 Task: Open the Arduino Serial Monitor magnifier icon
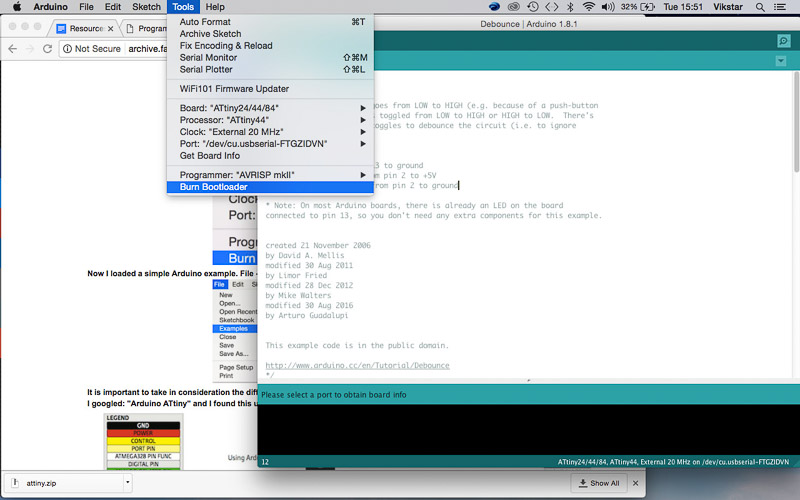pos(783,41)
